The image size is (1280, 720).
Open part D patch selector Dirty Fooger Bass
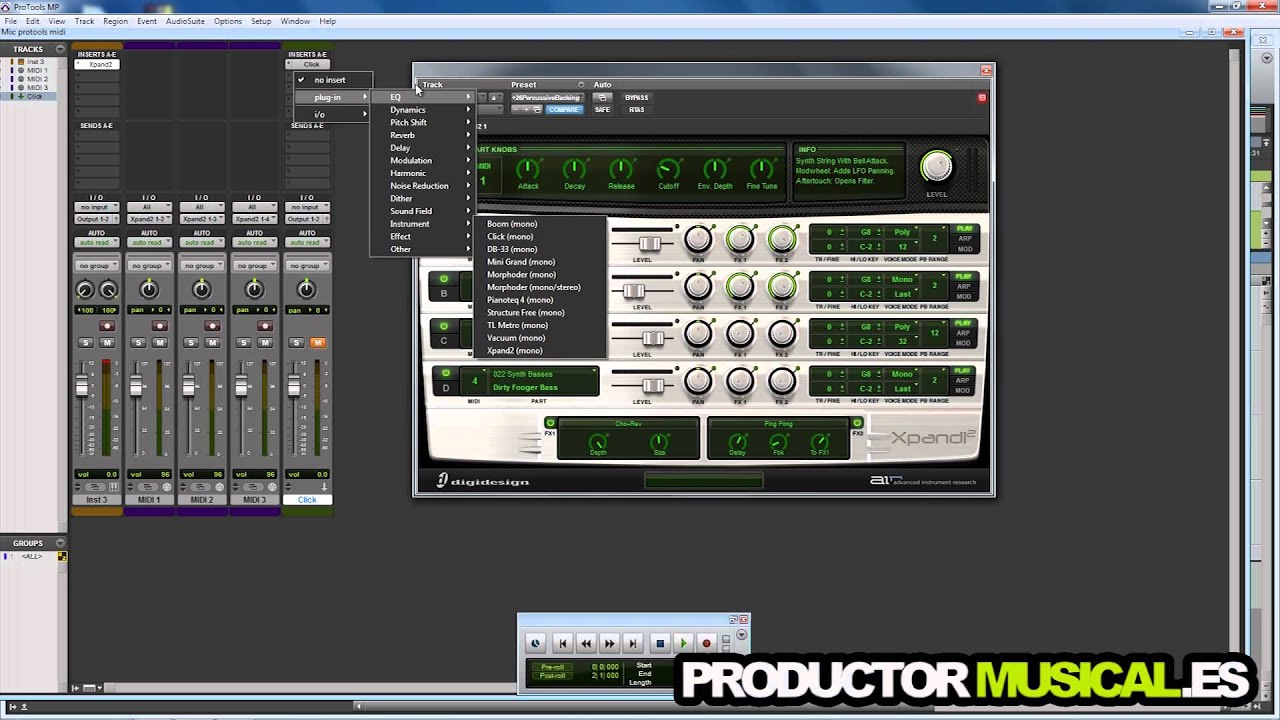[539, 387]
